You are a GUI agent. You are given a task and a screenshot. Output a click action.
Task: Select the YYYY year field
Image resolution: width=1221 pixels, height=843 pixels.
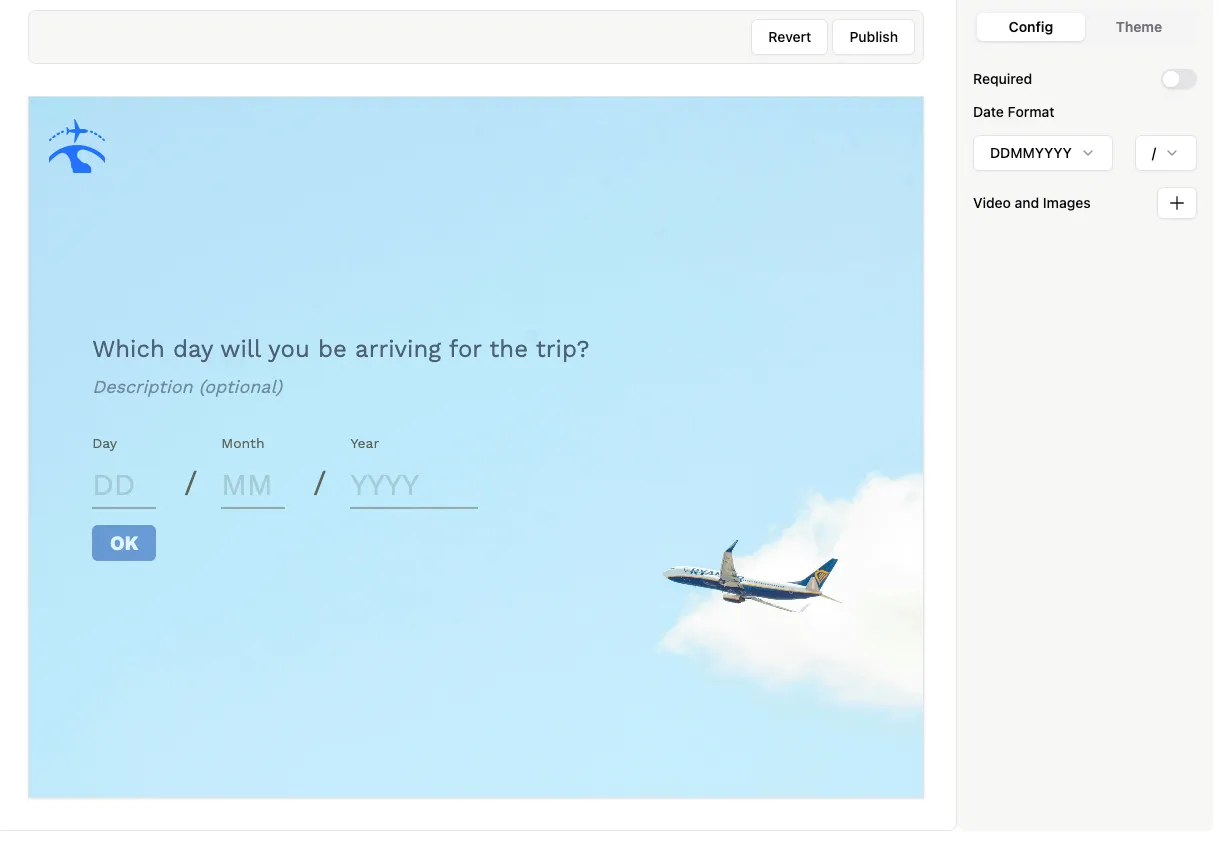click(412, 486)
